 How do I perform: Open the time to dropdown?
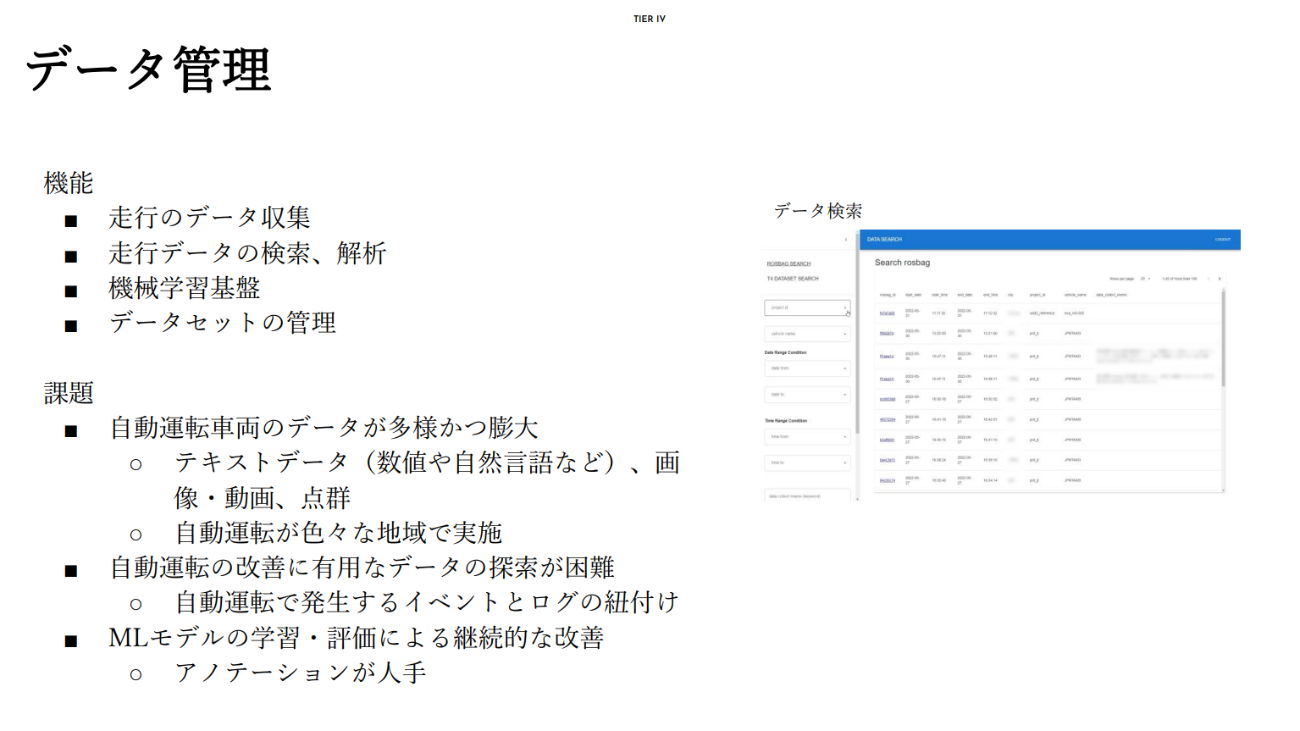[x=807, y=463]
